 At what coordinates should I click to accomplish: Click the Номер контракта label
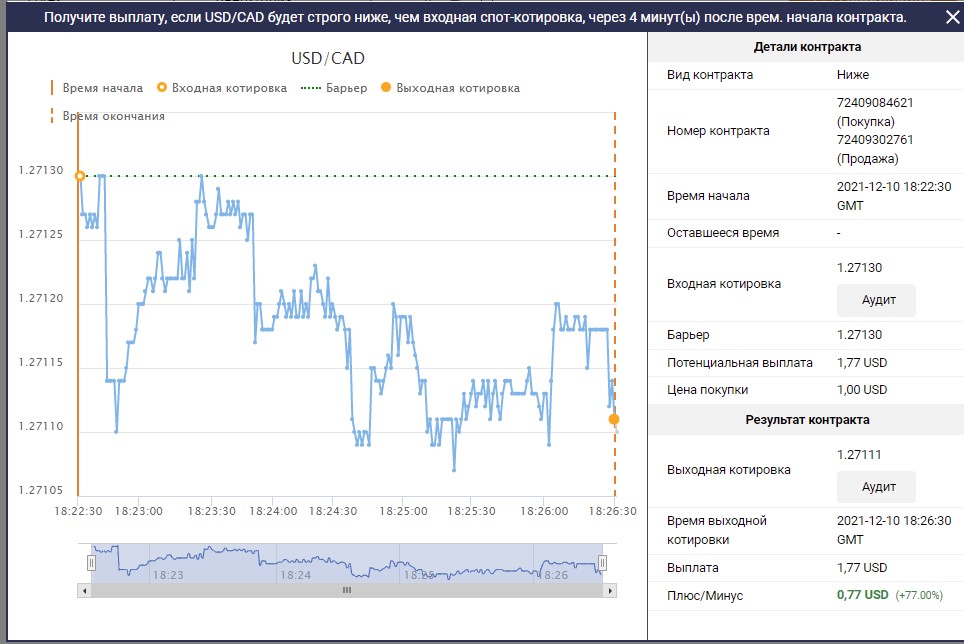tap(718, 131)
